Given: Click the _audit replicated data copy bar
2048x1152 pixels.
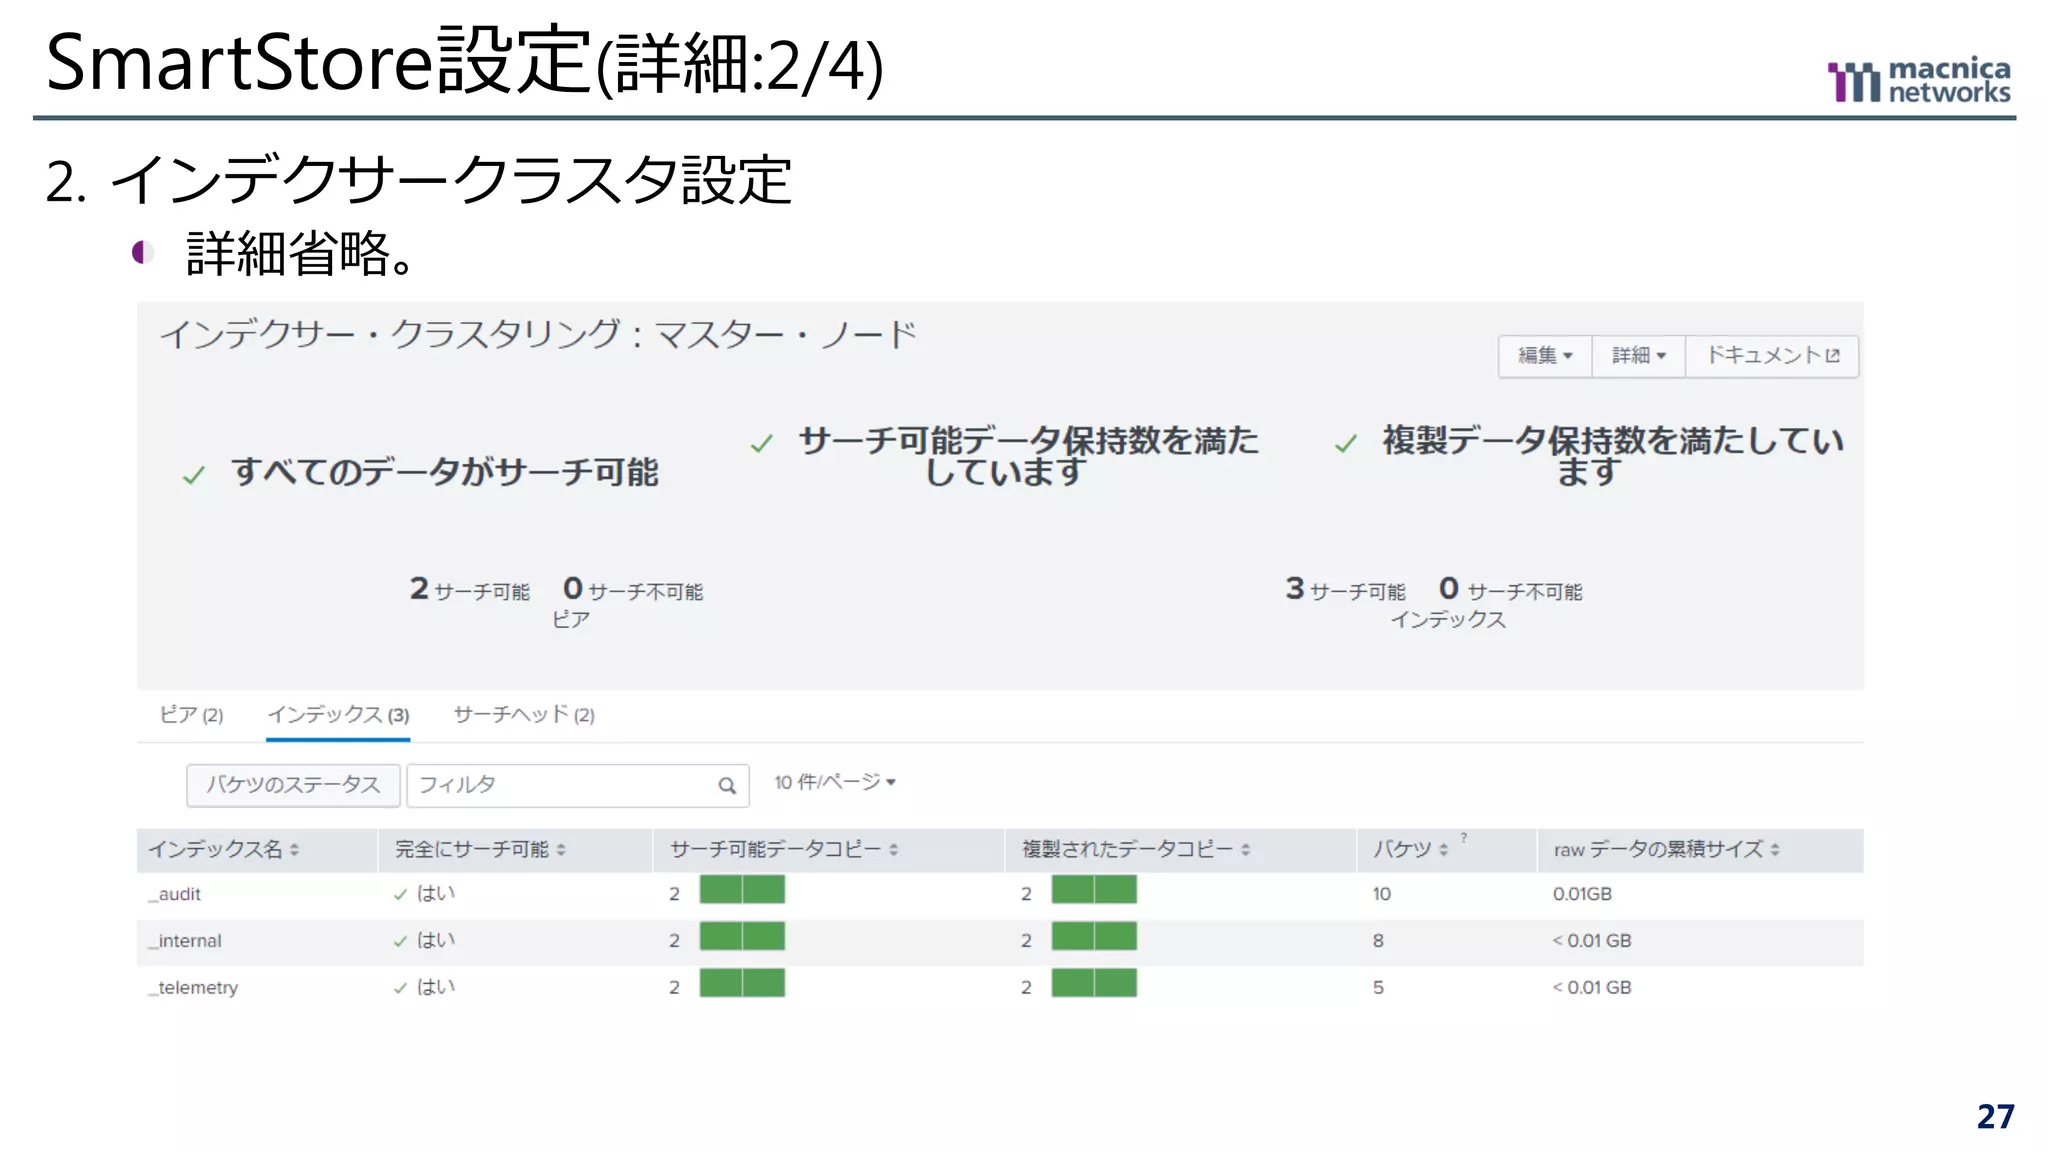Looking at the screenshot, I should (1094, 890).
